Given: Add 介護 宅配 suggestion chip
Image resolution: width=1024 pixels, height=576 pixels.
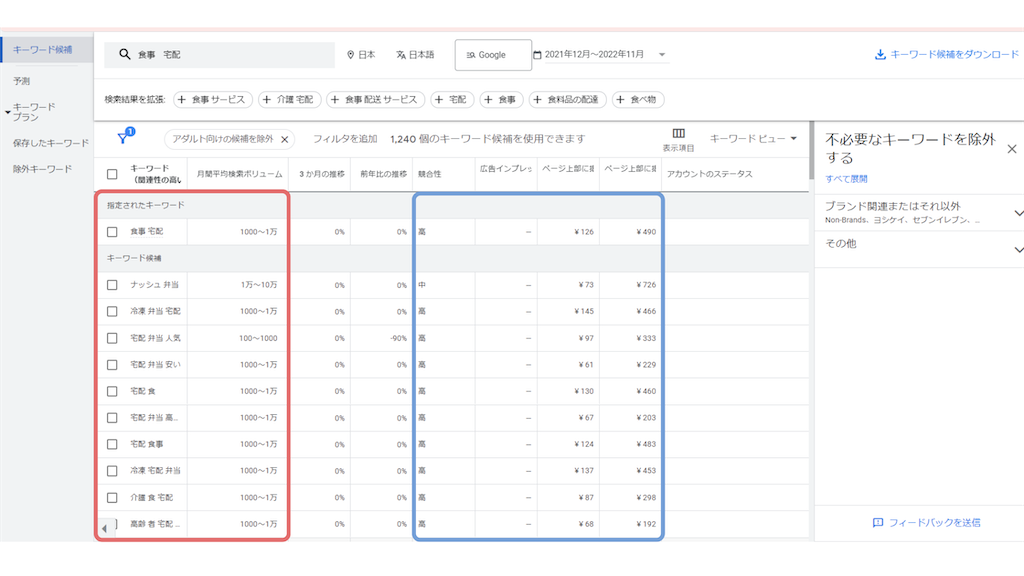Looking at the screenshot, I should click(289, 99).
